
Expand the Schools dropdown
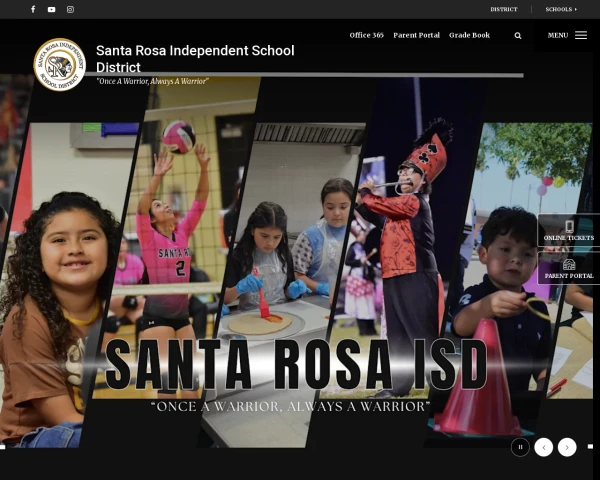[561, 9]
